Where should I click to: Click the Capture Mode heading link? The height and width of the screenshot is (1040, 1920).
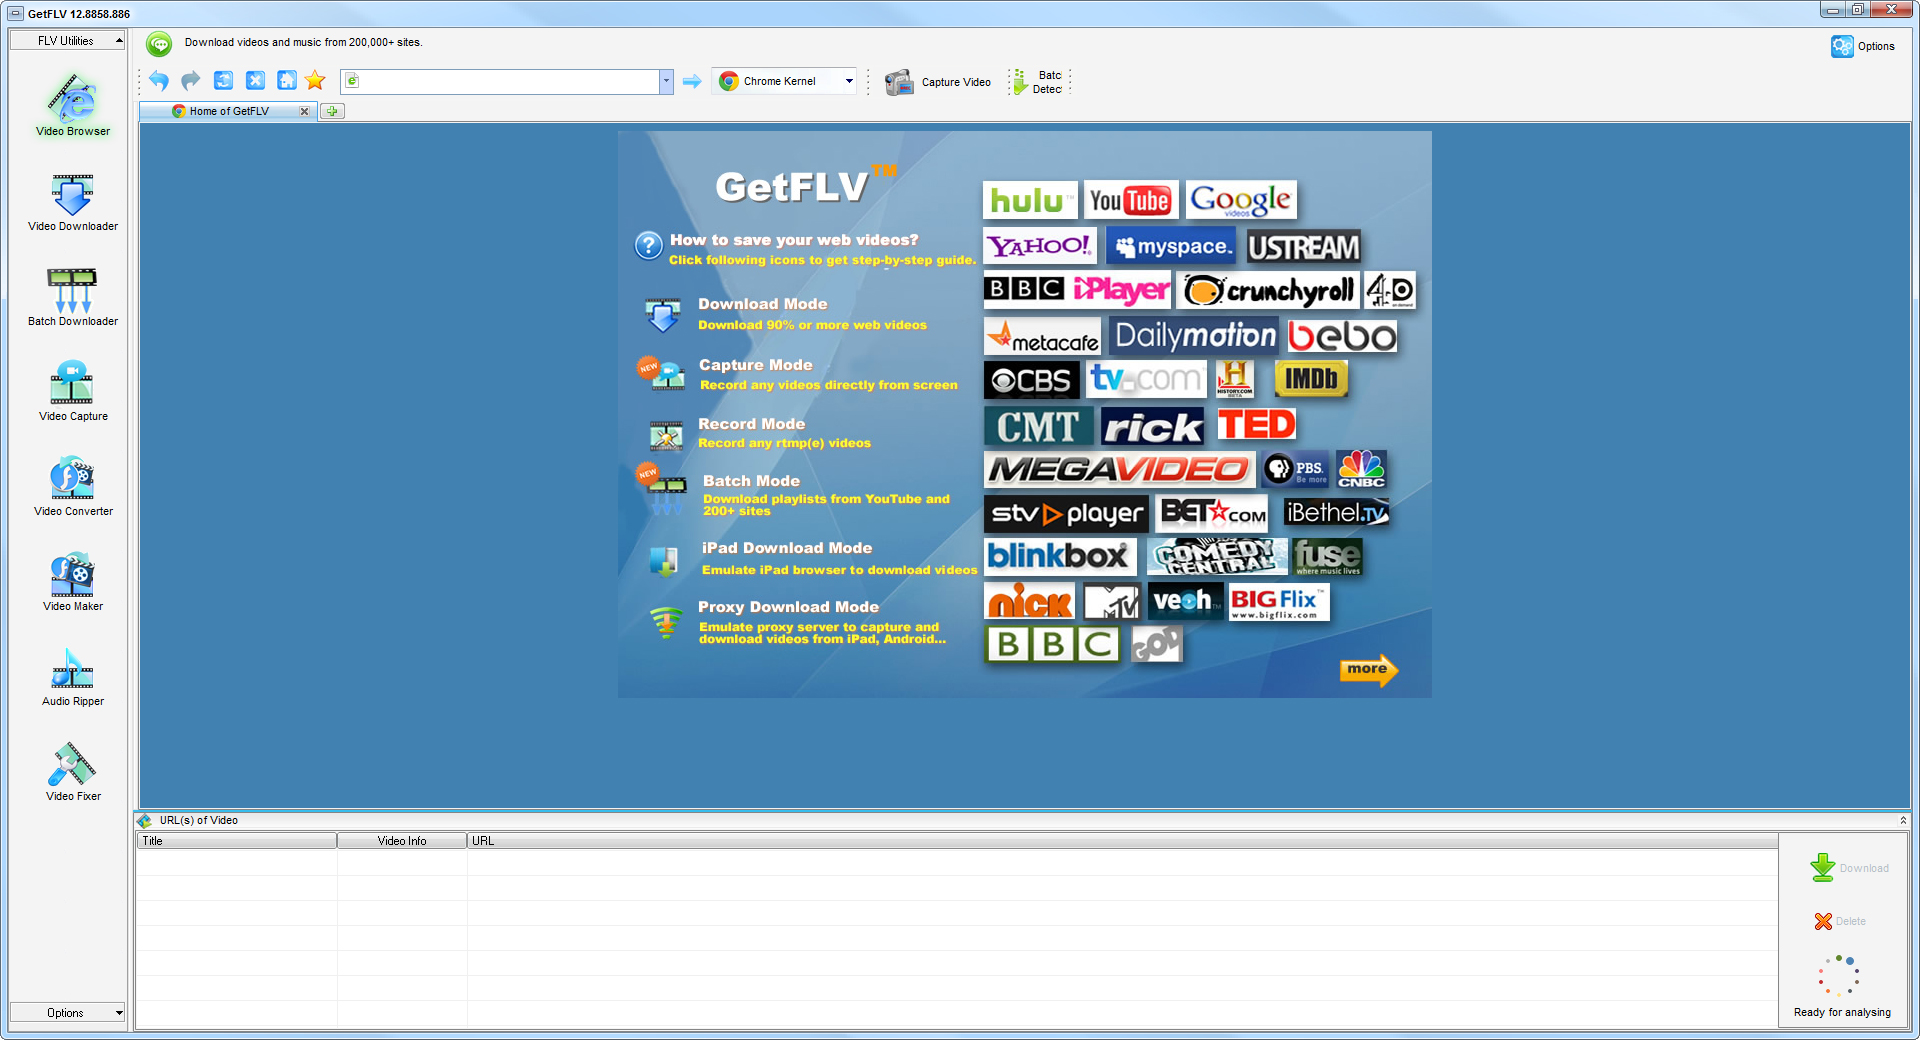pos(756,365)
